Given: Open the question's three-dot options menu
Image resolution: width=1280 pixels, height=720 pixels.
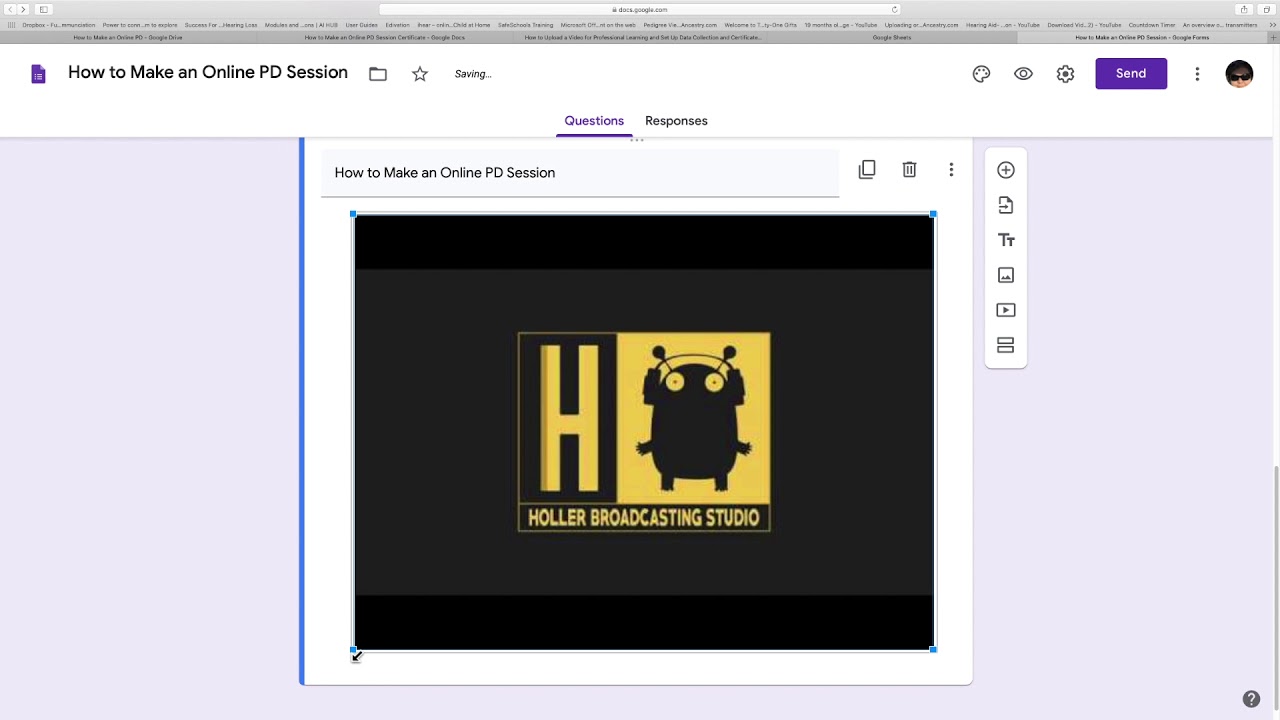Looking at the screenshot, I should pyautogui.click(x=951, y=170).
